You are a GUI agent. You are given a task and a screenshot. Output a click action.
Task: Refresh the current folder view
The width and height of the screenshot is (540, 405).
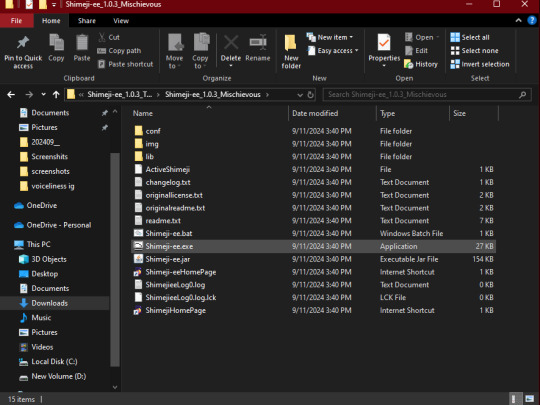point(310,95)
